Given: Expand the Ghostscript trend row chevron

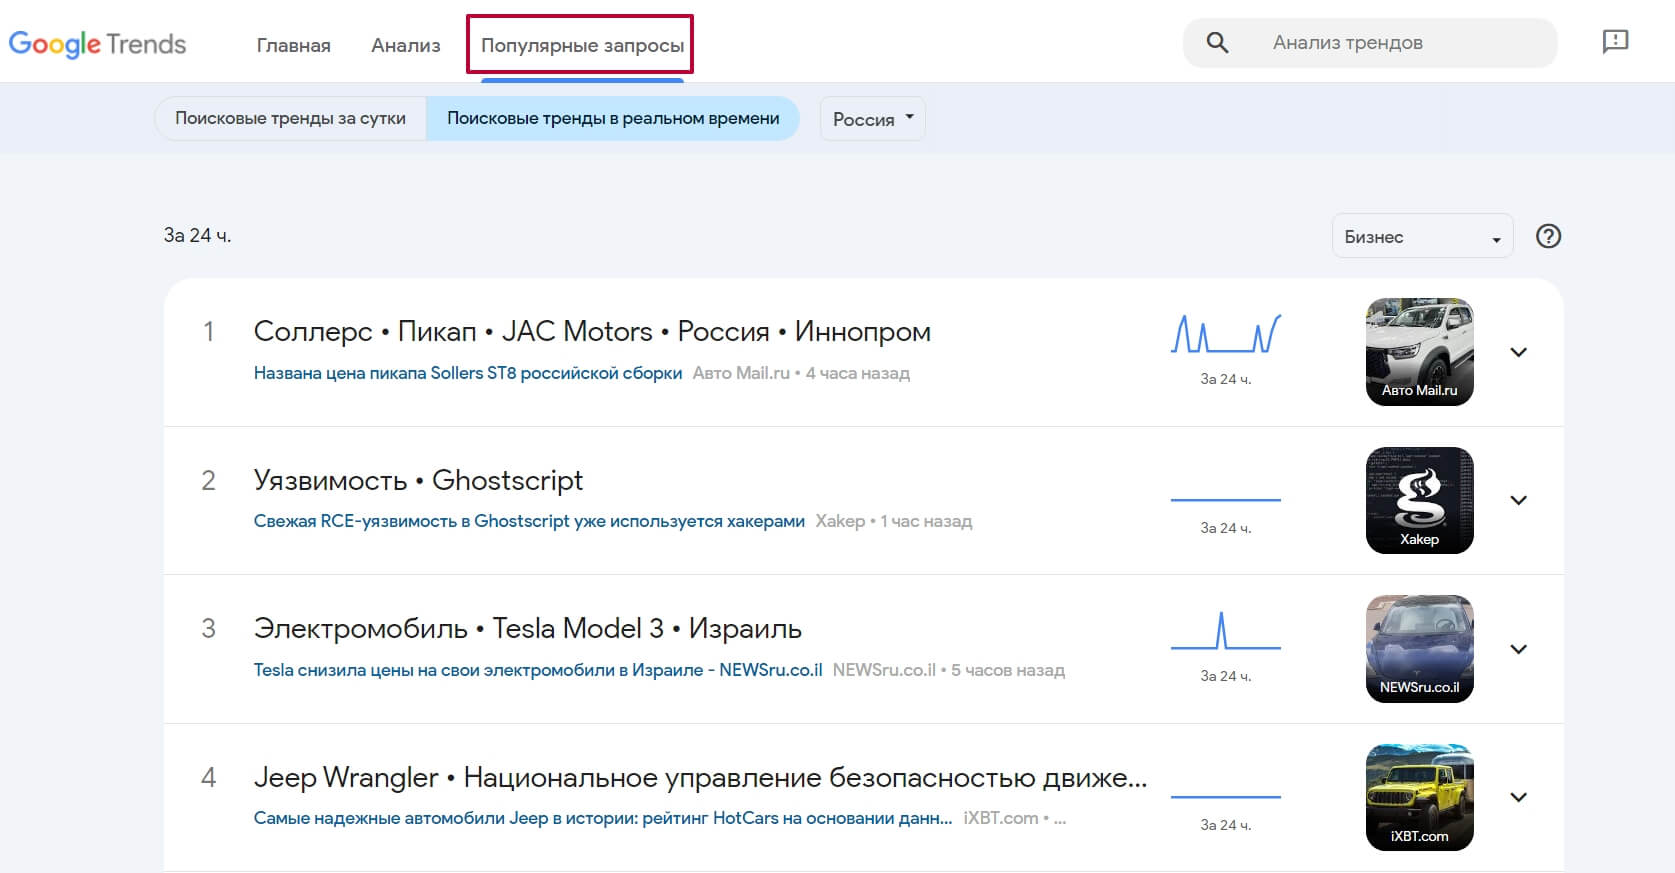Looking at the screenshot, I should point(1518,500).
